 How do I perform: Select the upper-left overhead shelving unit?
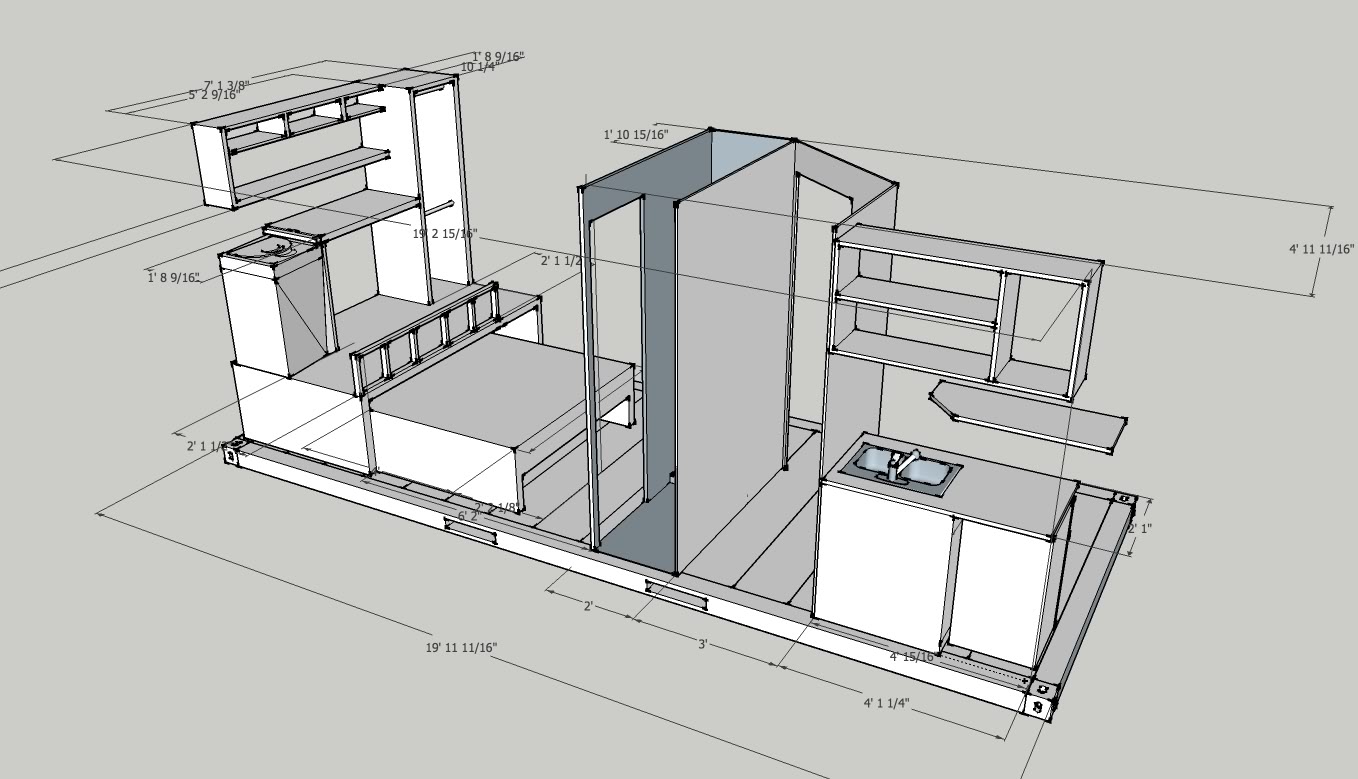tap(290, 140)
